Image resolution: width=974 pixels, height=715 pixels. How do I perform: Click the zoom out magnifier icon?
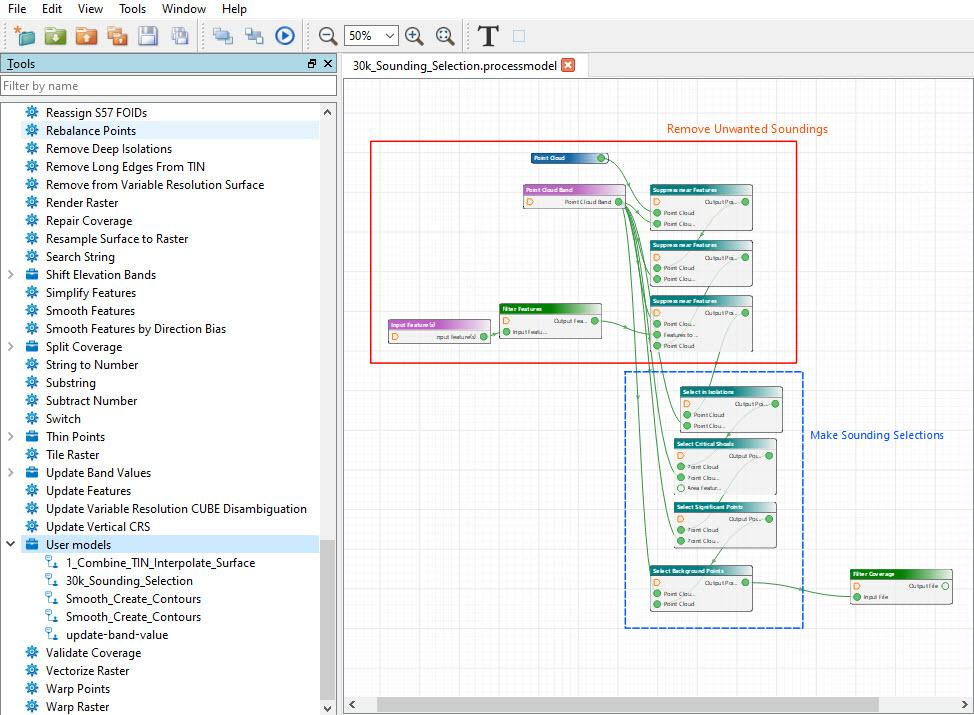327,36
